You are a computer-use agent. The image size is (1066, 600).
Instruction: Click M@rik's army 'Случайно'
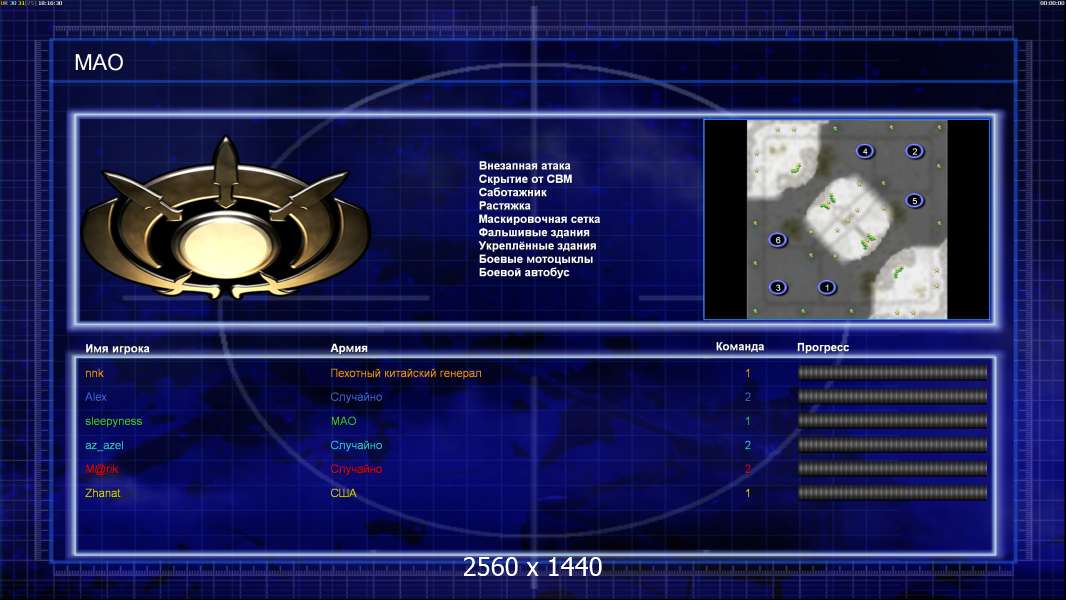[356, 469]
